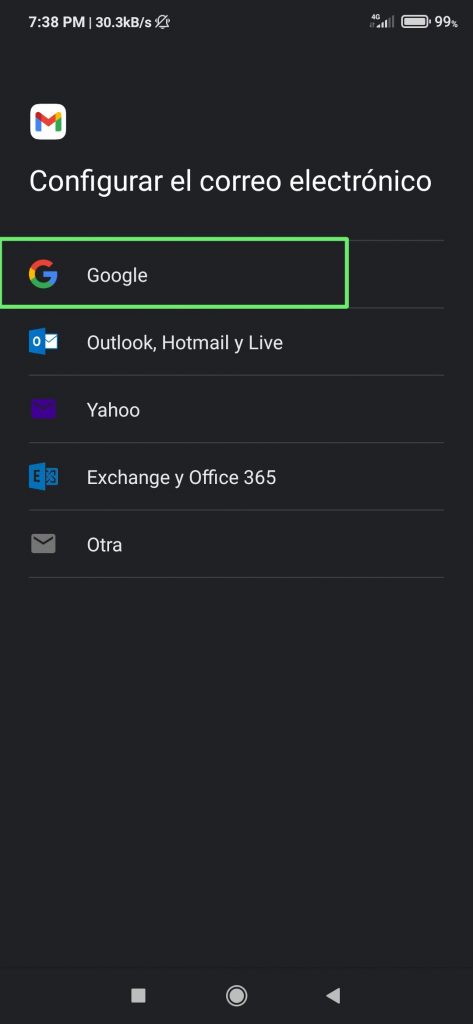
Task: Tap the 4G signal strength icon
Action: (x=382, y=22)
